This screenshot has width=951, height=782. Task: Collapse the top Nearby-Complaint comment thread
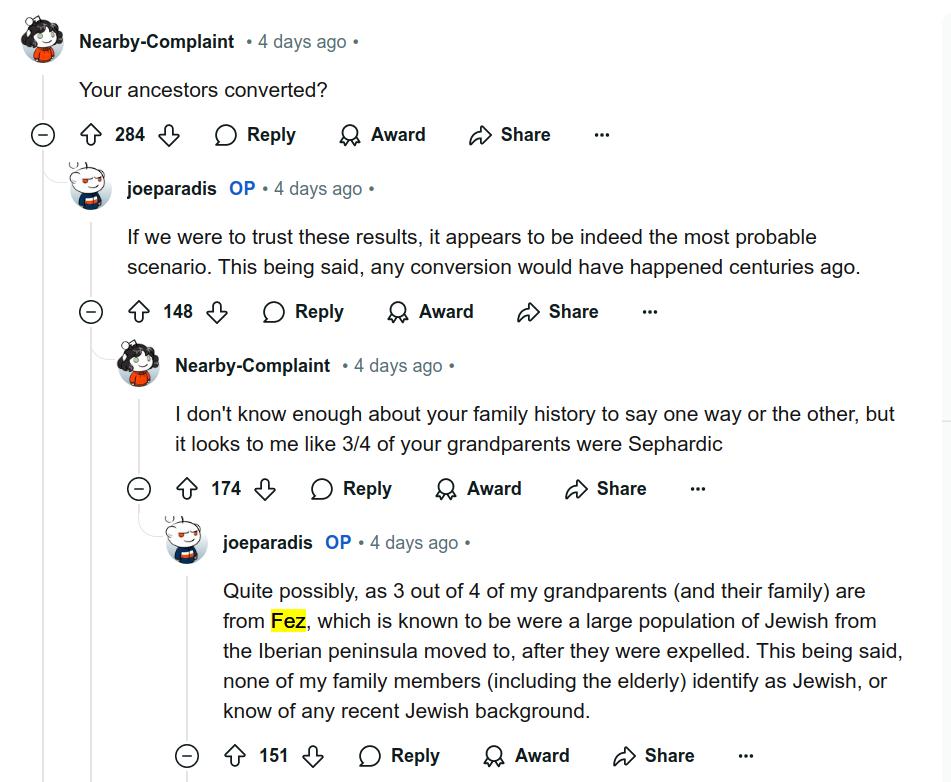coord(43,135)
